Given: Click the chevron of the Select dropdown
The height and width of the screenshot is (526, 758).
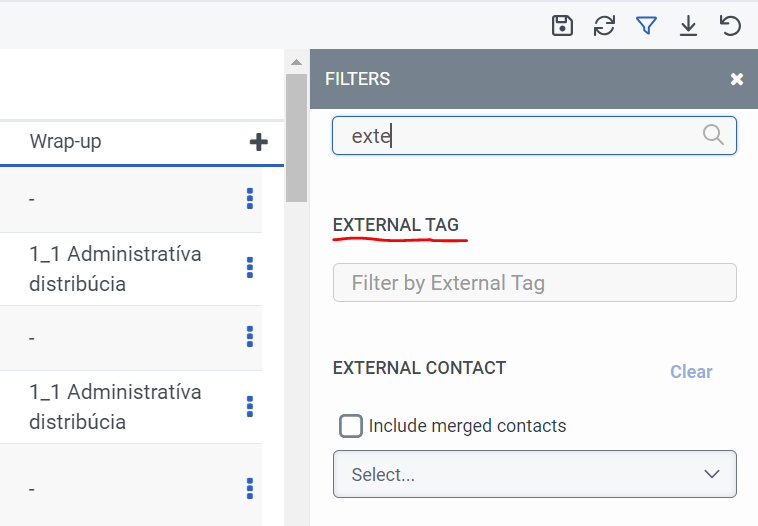Looking at the screenshot, I should [x=712, y=474].
